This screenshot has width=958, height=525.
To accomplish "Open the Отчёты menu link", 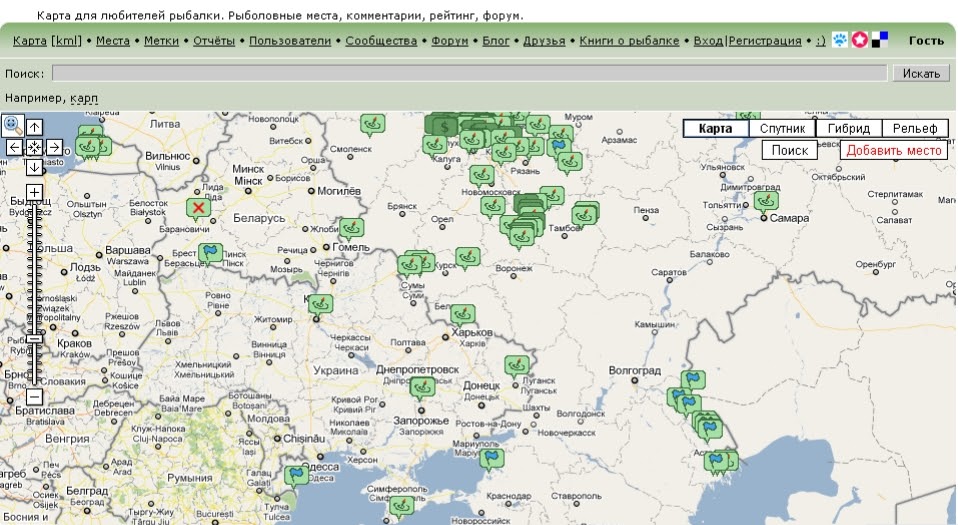I will coord(214,41).
